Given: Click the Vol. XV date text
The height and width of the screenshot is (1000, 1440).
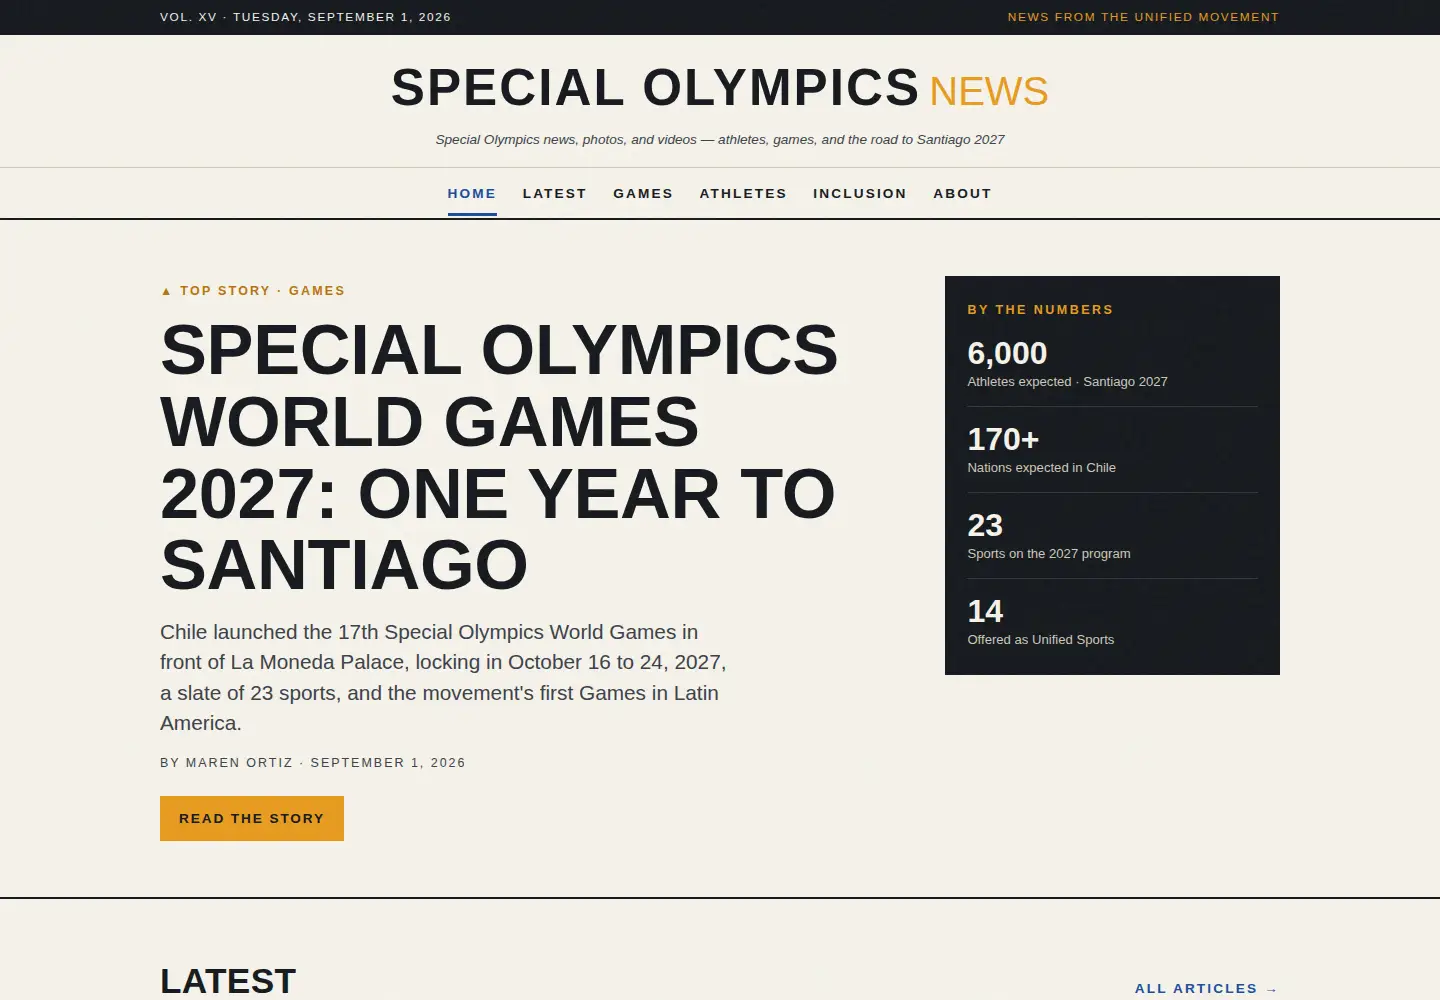Looking at the screenshot, I should 305,17.
